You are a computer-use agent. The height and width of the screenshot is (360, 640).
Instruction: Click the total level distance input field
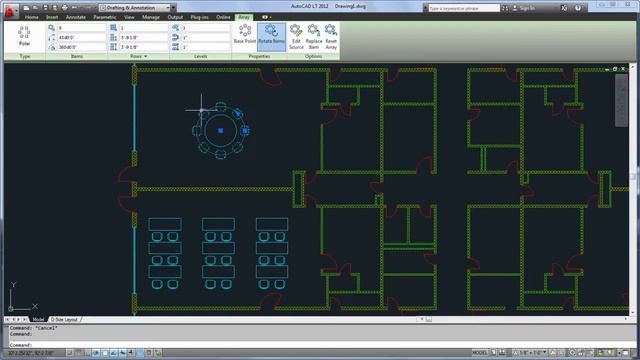pyautogui.click(x=205, y=47)
